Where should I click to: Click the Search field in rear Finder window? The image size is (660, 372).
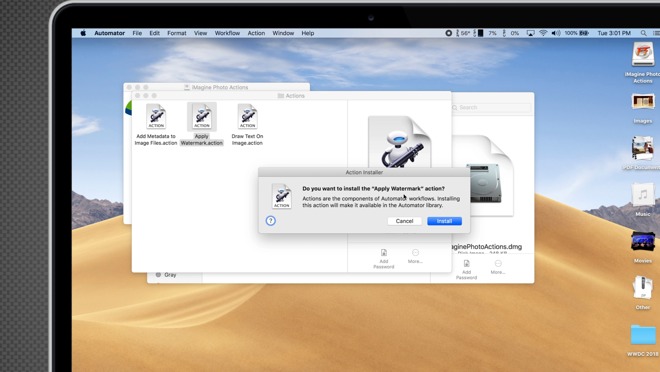(x=491, y=108)
